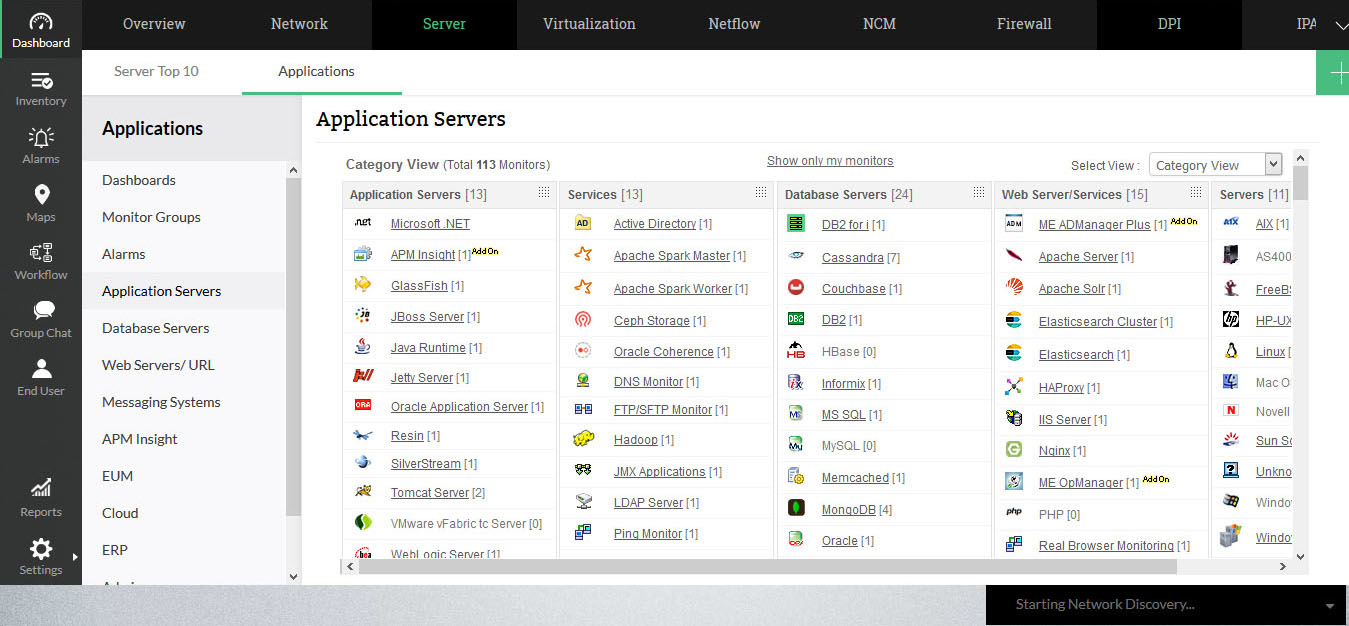Expand the Settings submenu arrow
The image size is (1349, 626).
75,557
